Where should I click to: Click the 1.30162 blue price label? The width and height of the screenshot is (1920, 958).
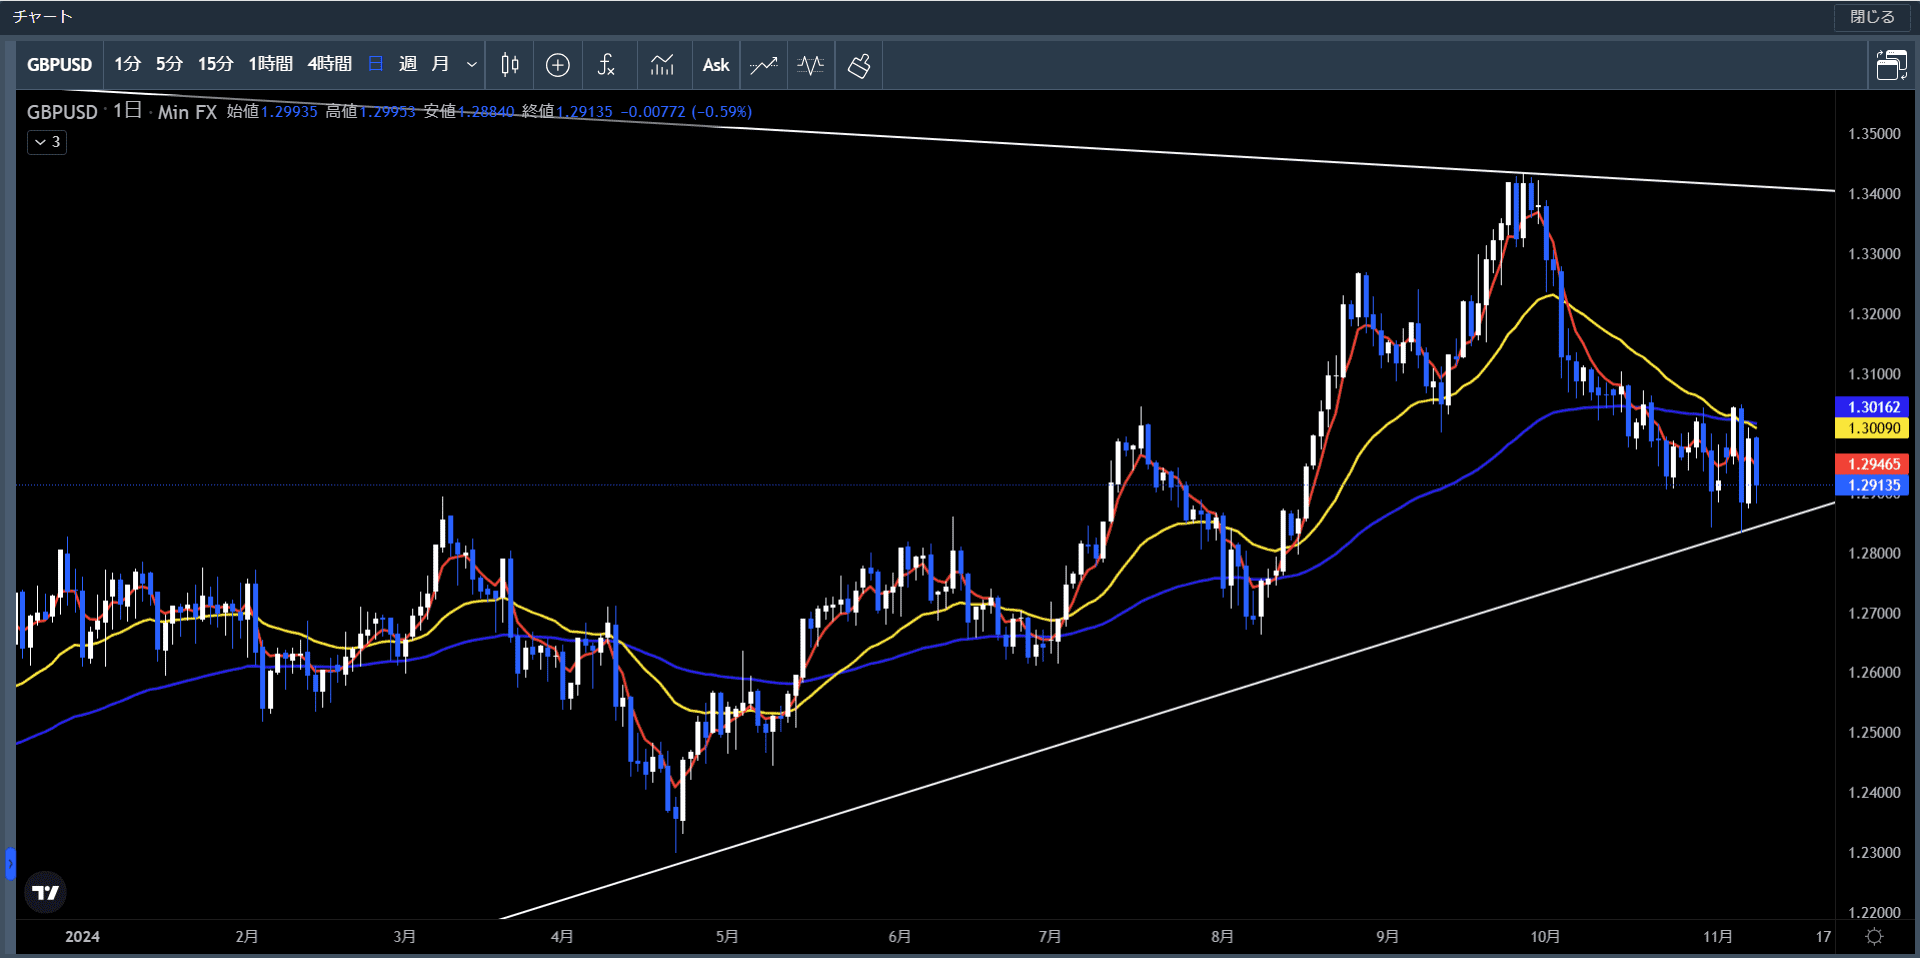1873,407
